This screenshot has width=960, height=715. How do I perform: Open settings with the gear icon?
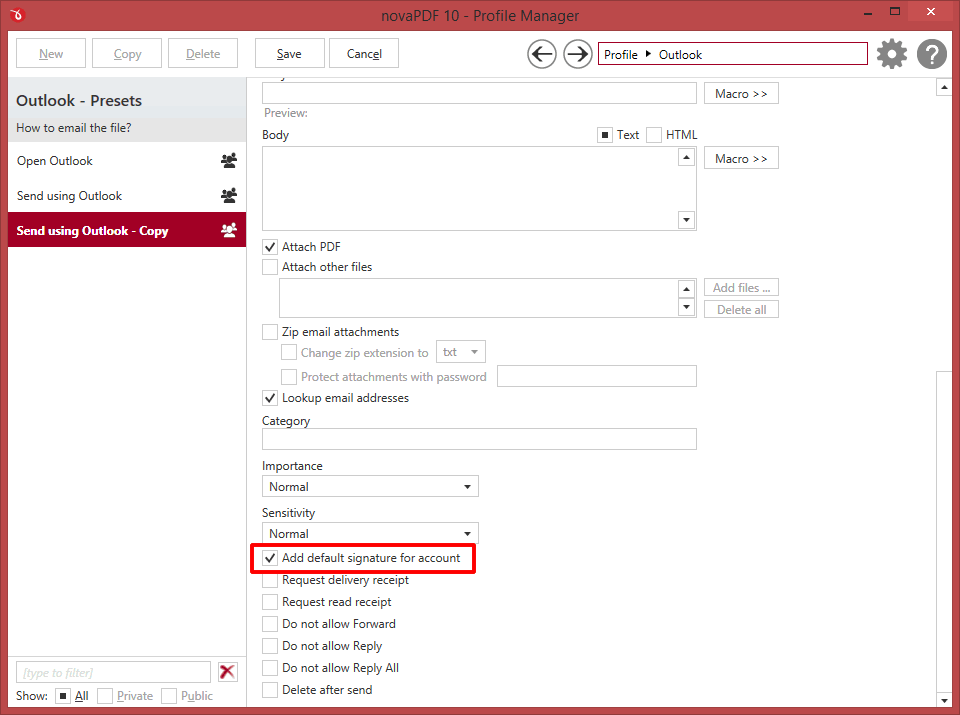click(x=892, y=54)
